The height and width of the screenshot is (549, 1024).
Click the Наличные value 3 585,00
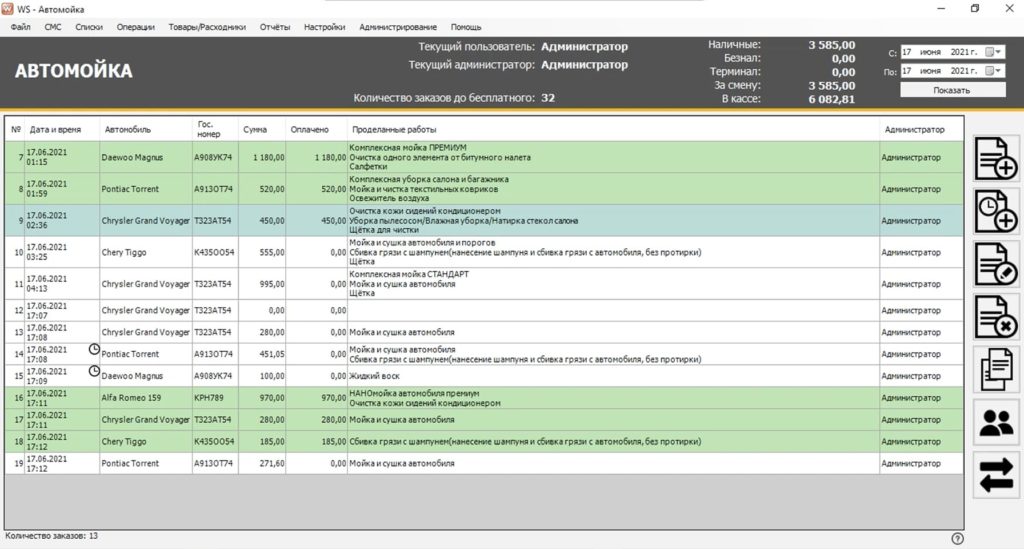831,45
